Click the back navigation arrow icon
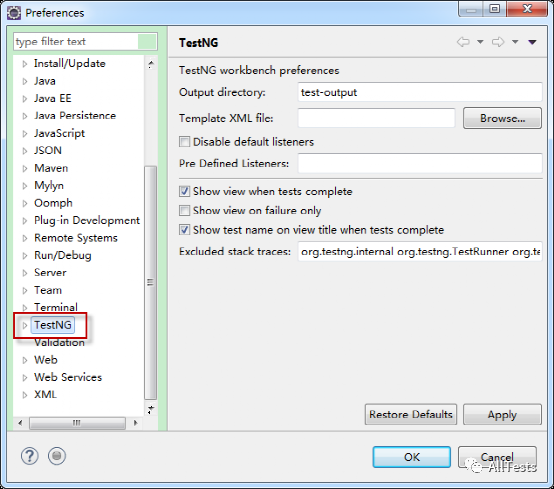The height and width of the screenshot is (489, 554). tap(463, 42)
